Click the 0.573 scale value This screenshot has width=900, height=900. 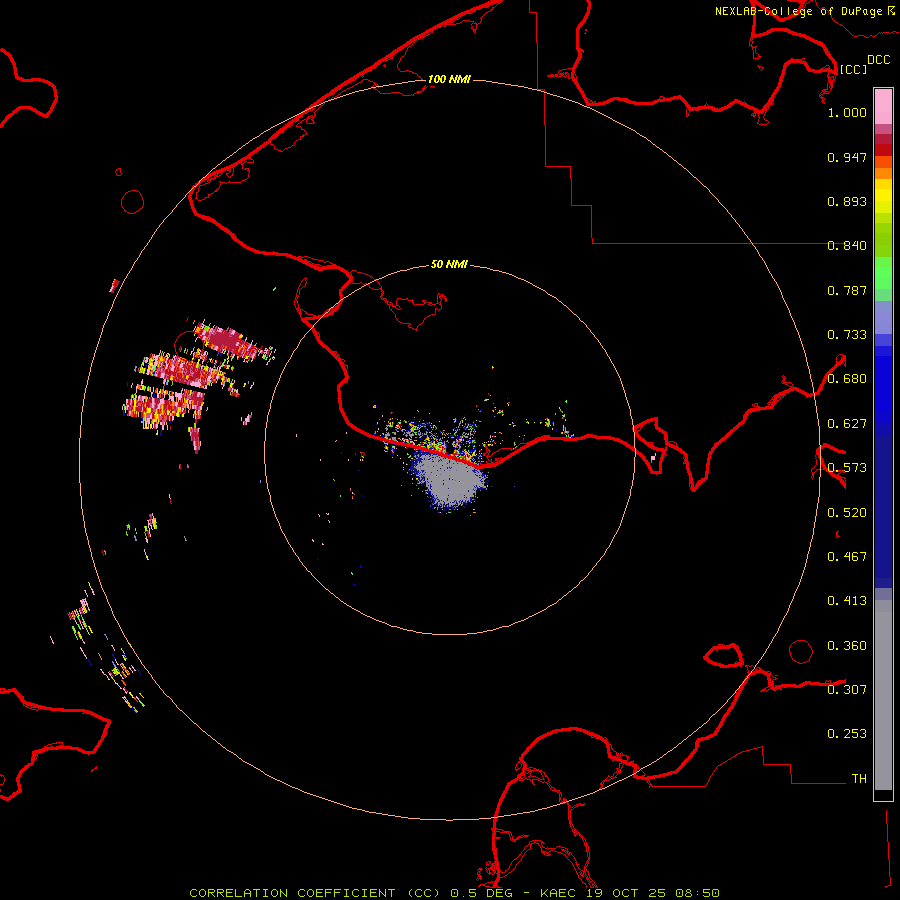[x=847, y=468]
